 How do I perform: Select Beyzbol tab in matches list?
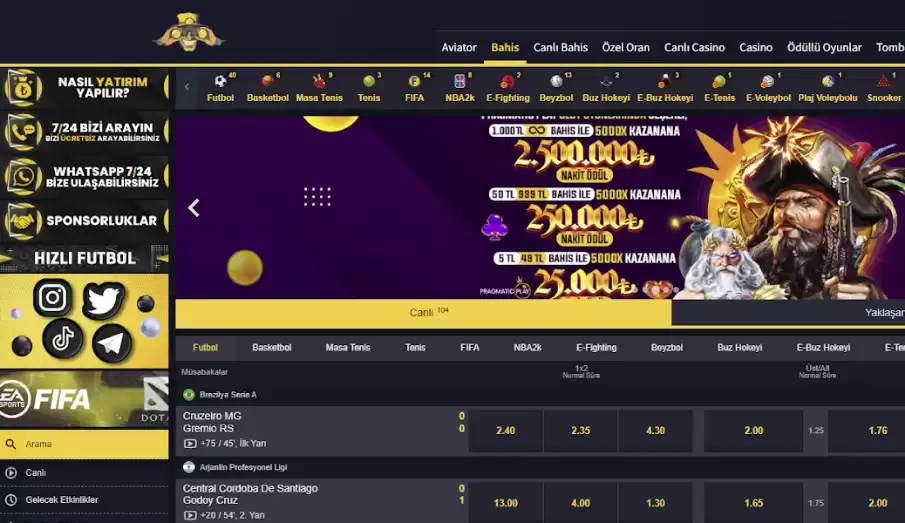667,348
